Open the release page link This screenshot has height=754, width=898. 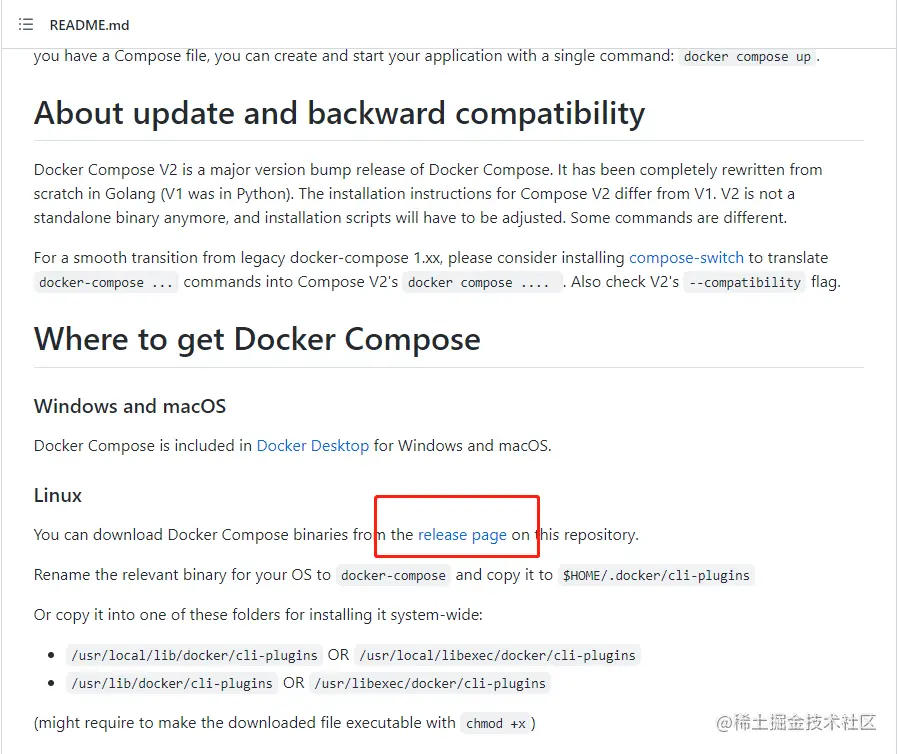462,535
